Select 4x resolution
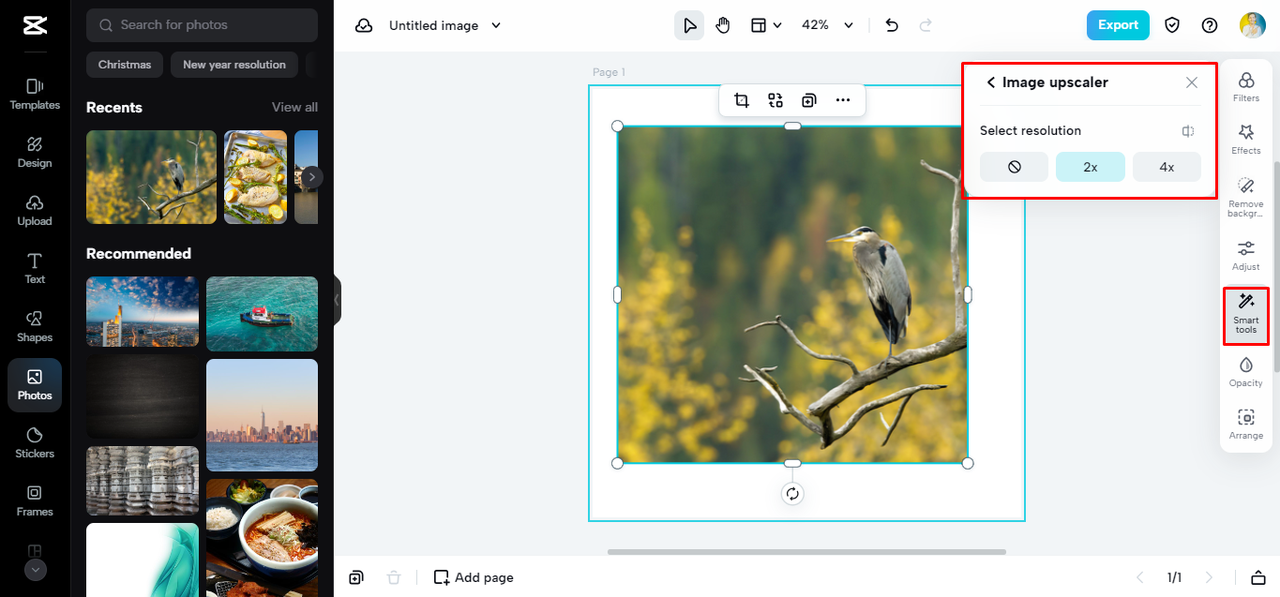 pyautogui.click(x=1167, y=167)
